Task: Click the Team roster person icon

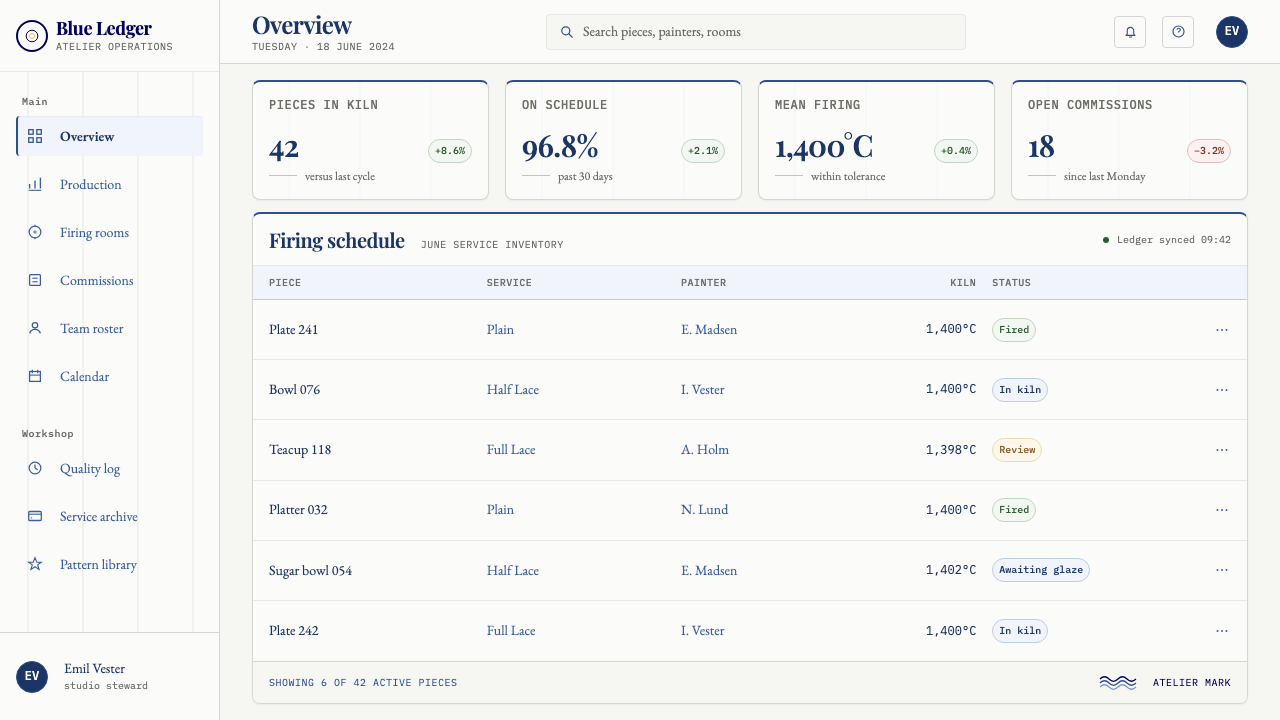Action: (35, 328)
